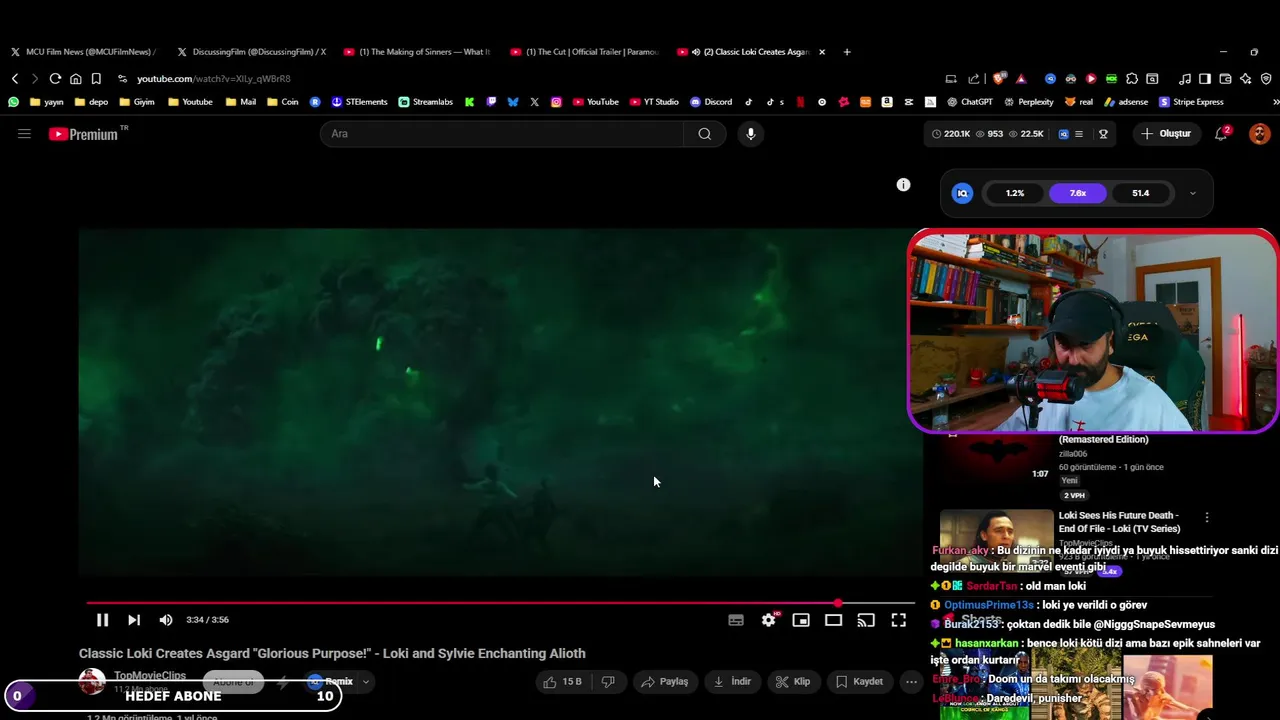Click the 7.6x vidIQ stat pill
Viewport: 1280px width, 720px height.
pos(1077,193)
